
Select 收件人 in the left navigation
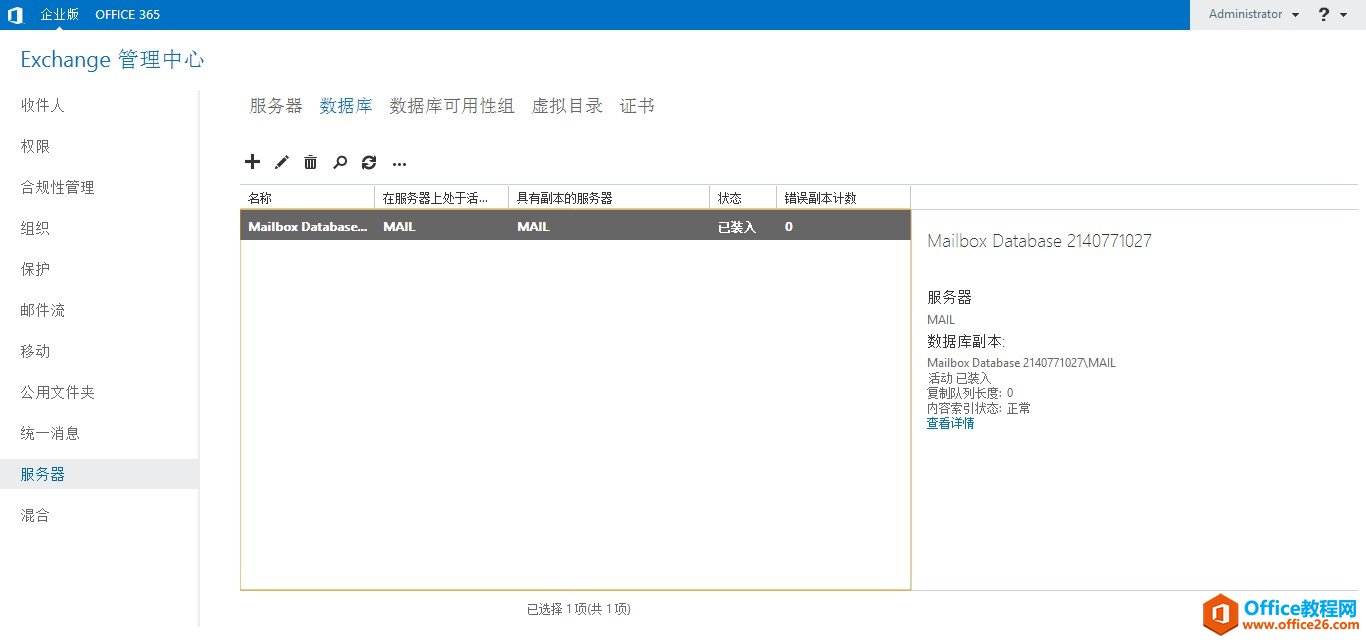point(43,105)
